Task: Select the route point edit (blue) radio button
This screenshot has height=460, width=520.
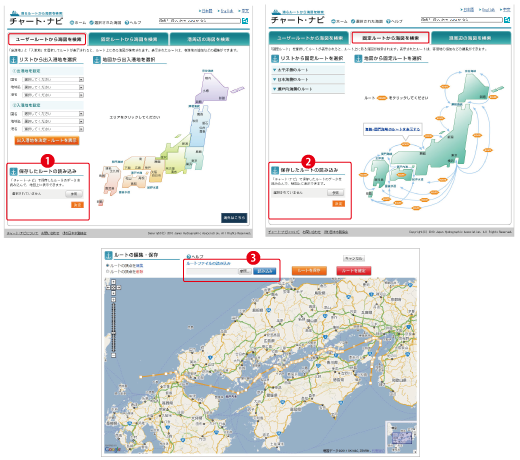Action: point(107,266)
